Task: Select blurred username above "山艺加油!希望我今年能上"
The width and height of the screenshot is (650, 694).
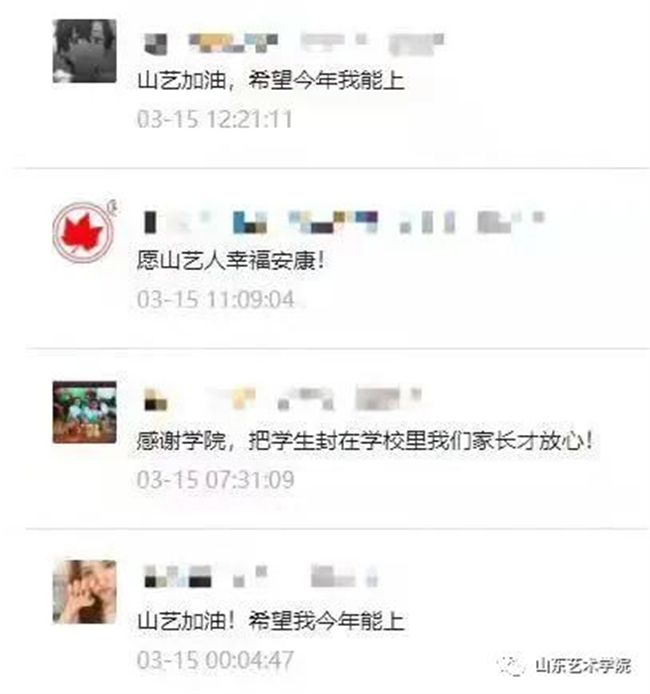Action: click(261, 576)
